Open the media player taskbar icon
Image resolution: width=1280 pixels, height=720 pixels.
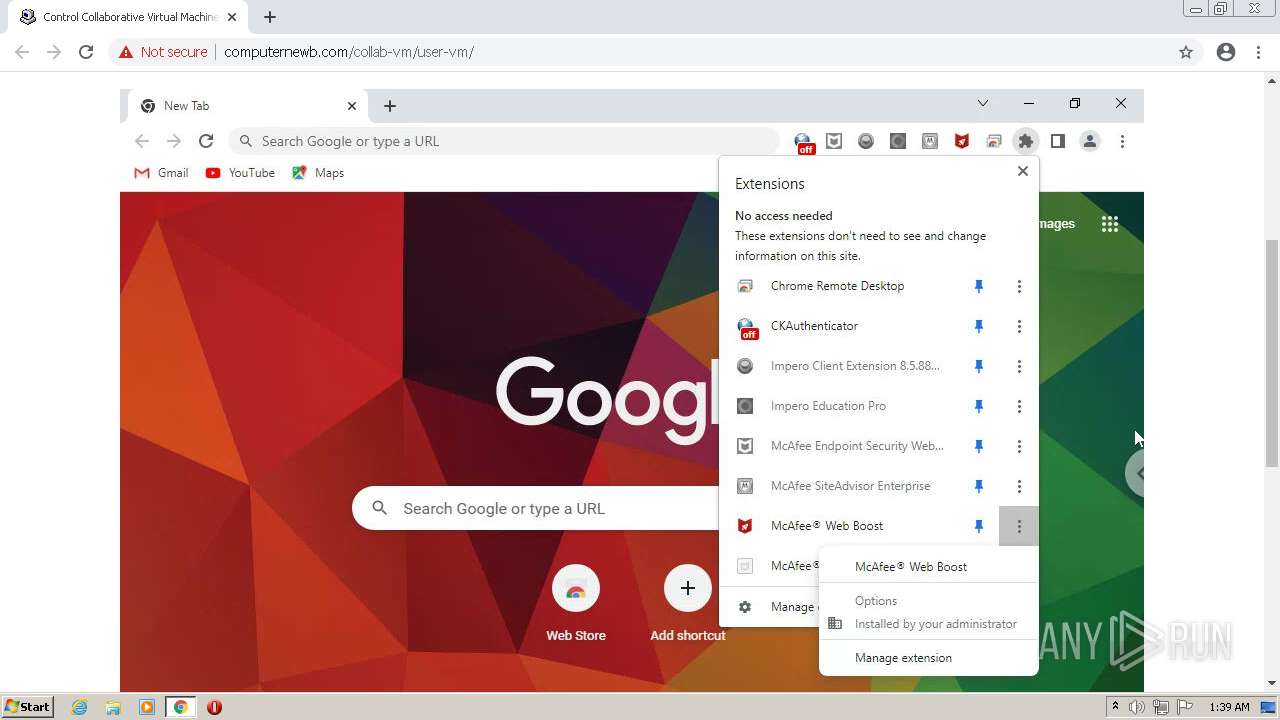147,707
